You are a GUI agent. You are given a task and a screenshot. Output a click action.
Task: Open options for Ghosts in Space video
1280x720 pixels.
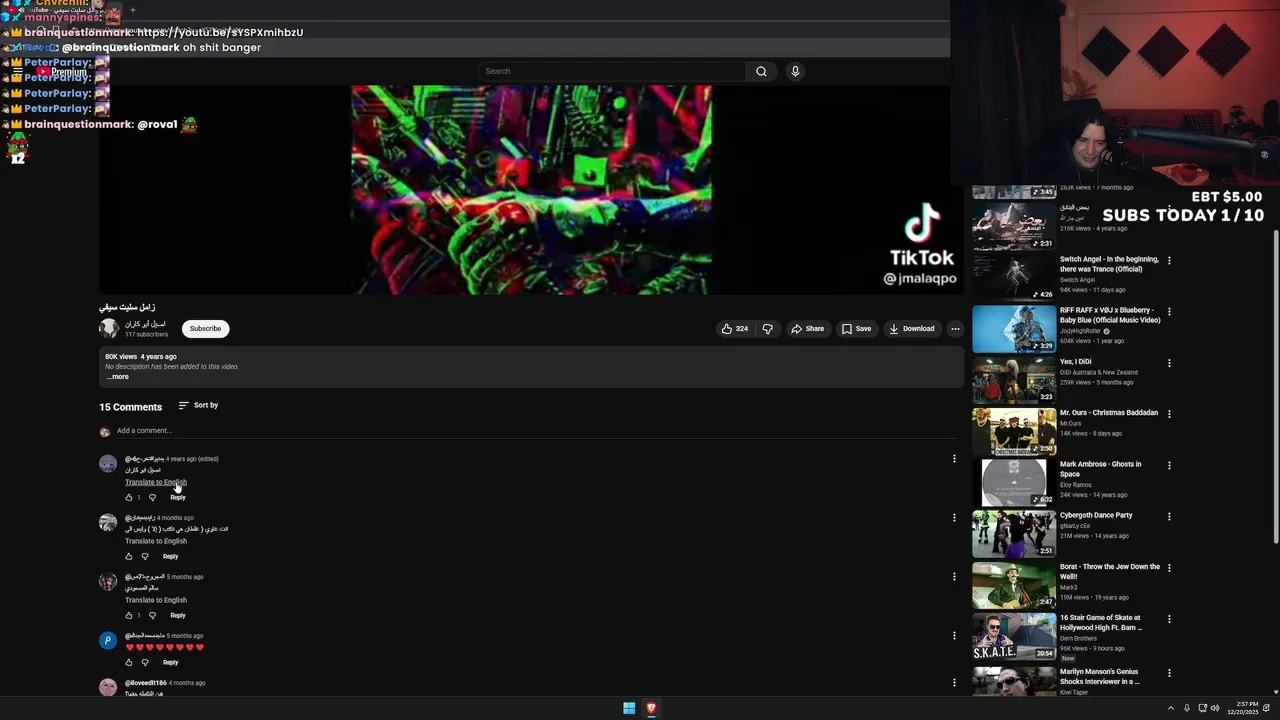pos(1169,465)
